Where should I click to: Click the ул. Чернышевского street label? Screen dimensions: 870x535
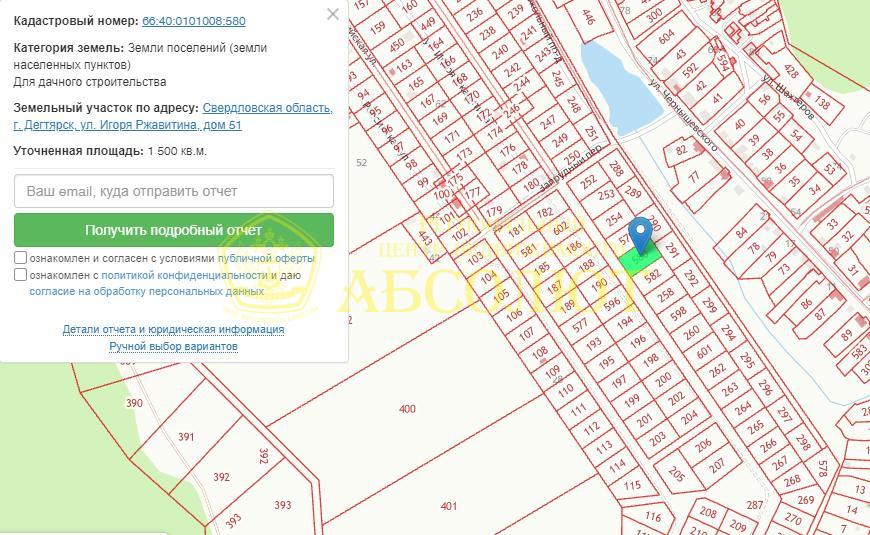pyautogui.click(x=684, y=115)
